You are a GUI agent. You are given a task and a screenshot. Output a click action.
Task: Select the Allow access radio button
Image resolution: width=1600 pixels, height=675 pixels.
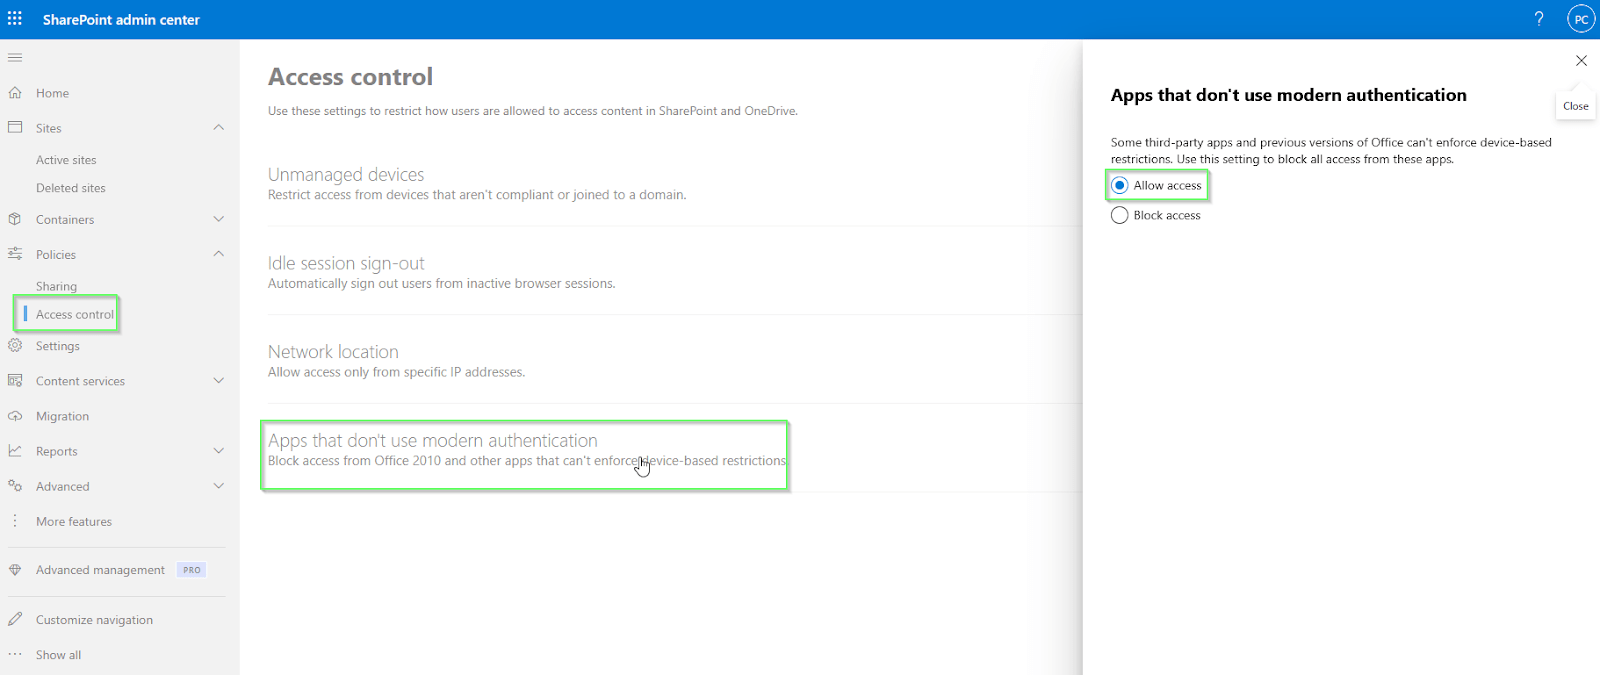[x=1120, y=185]
